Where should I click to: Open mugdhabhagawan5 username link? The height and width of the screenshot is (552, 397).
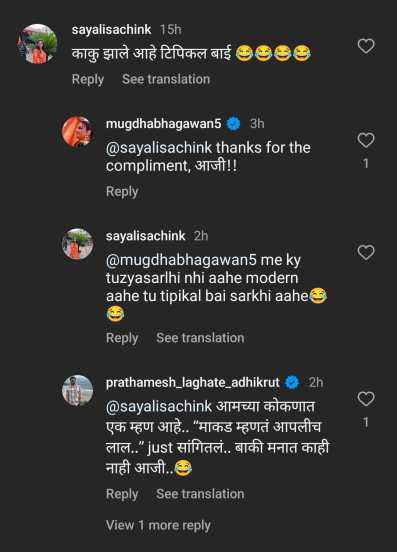164,124
